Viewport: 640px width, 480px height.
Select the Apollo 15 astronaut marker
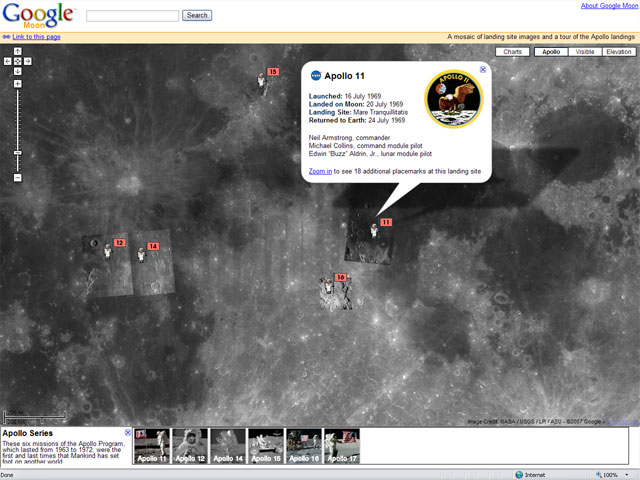tap(262, 81)
